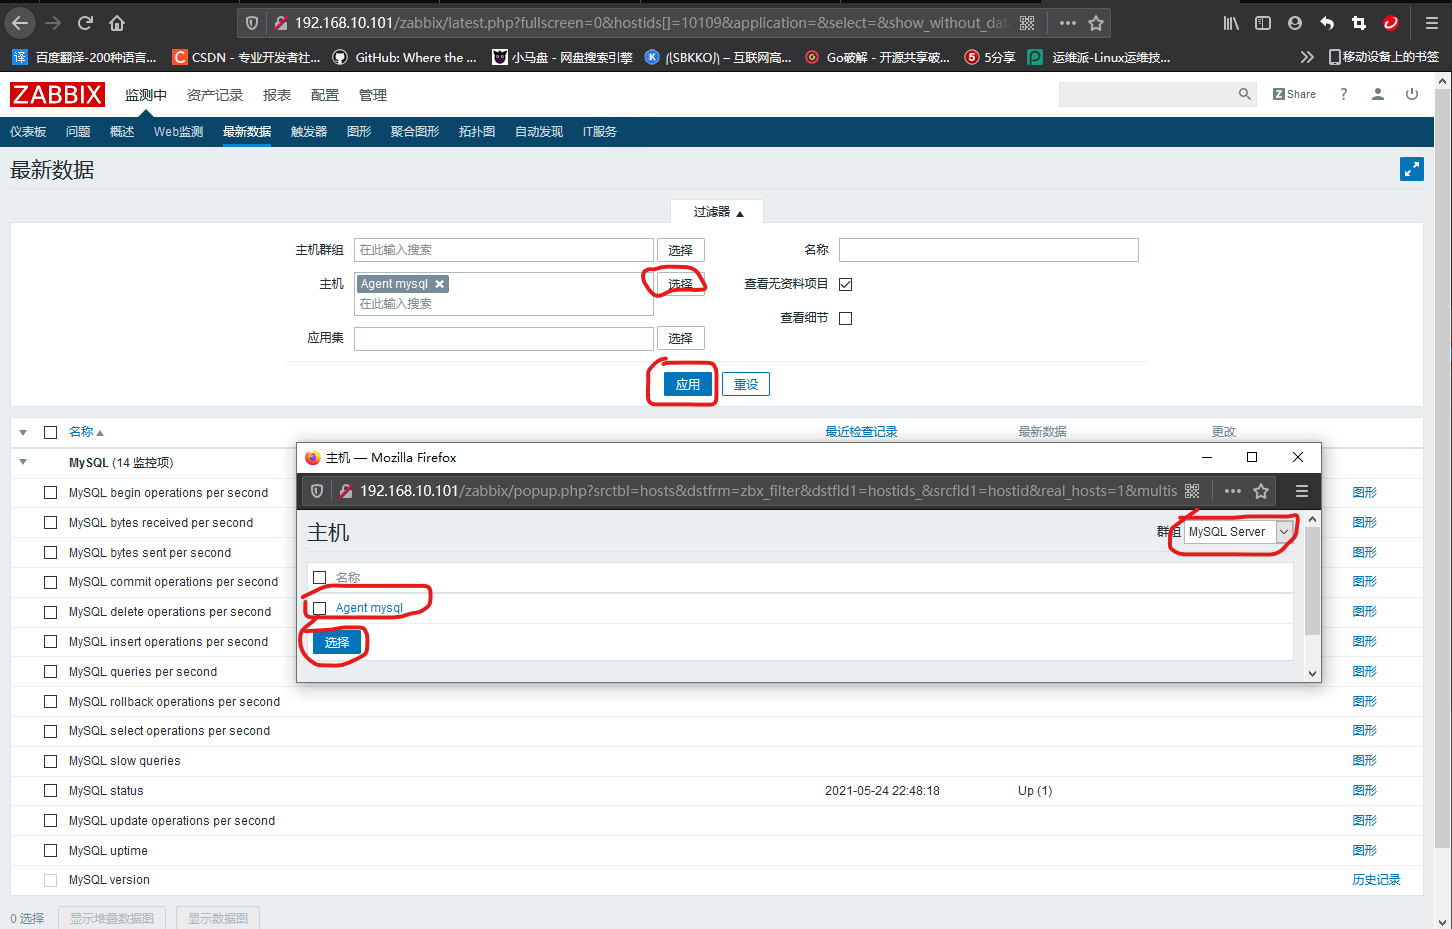
Task: Open the Firefox account icon
Action: pyautogui.click(x=1295, y=22)
